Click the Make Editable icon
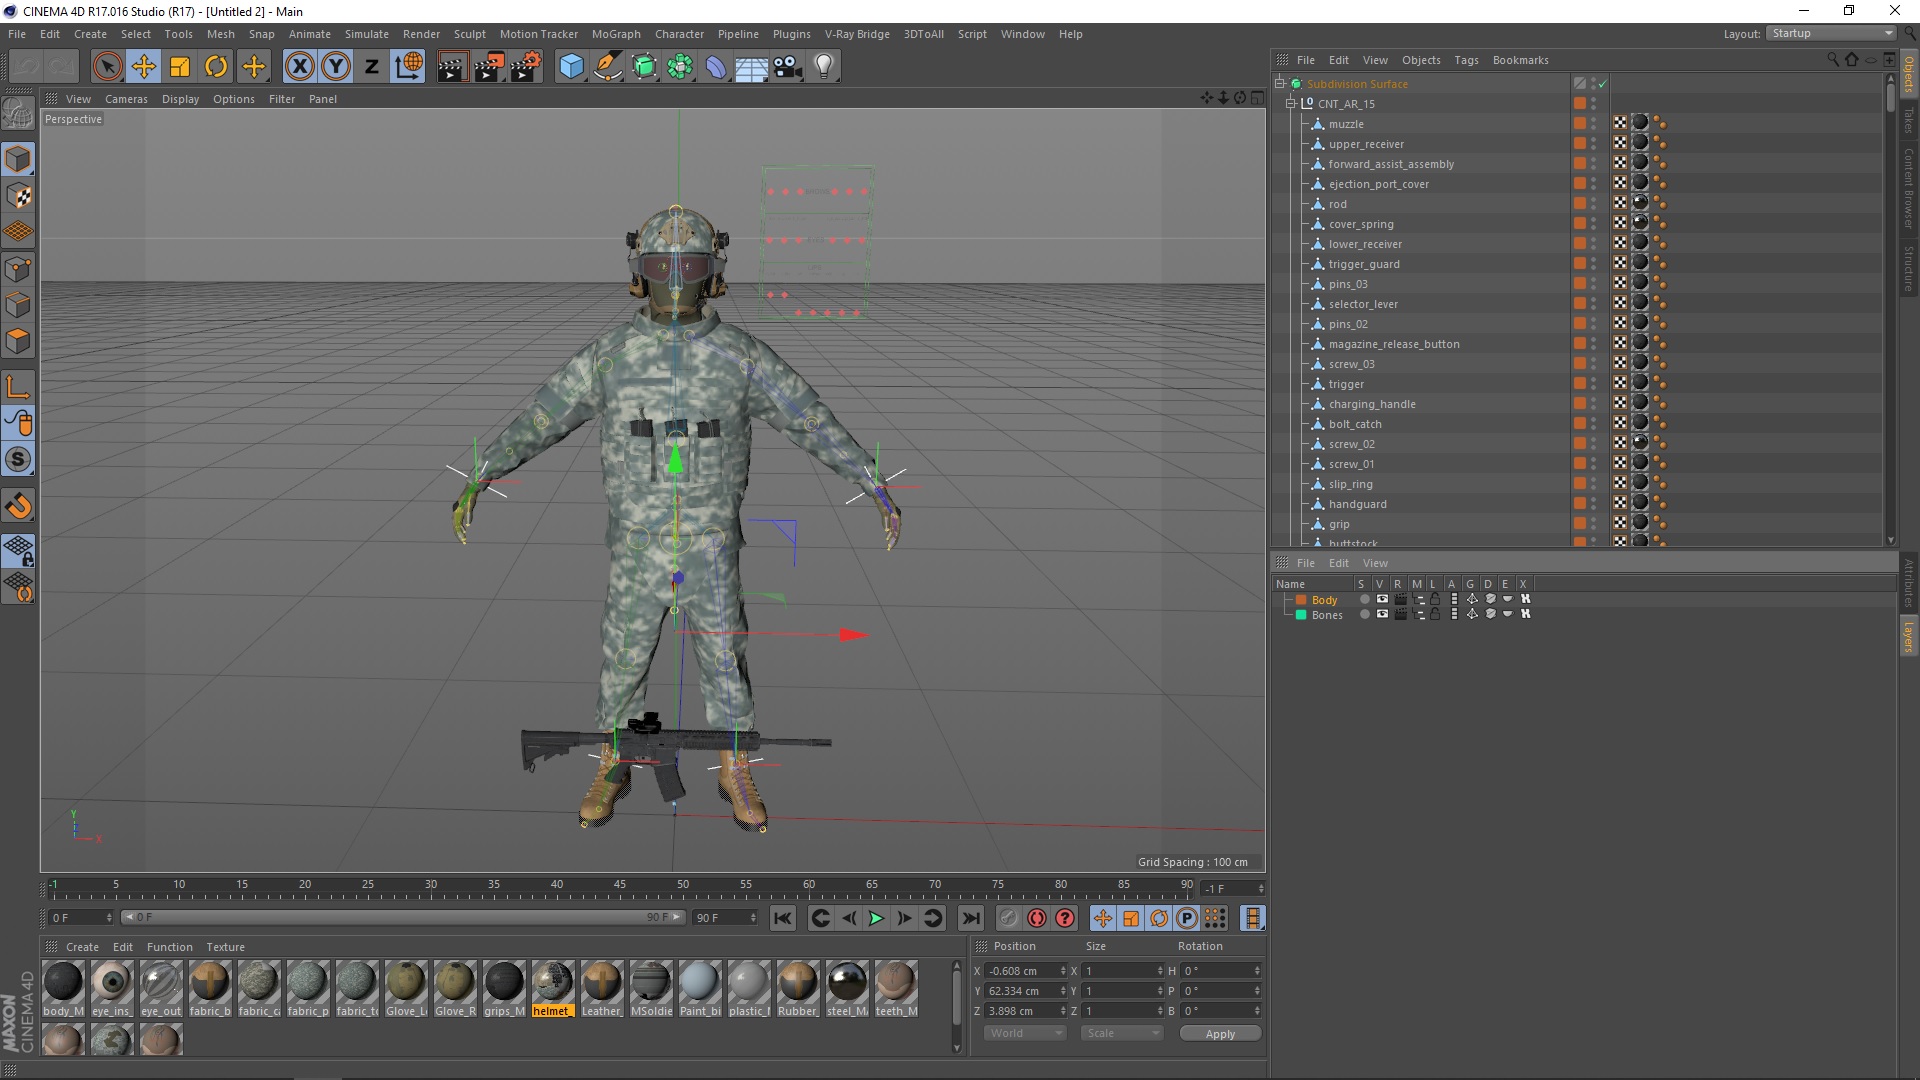 pos(18,114)
